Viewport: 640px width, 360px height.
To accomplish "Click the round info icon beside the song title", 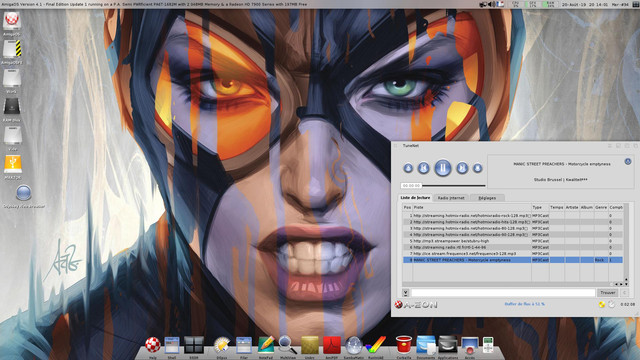I will pos(628,162).
